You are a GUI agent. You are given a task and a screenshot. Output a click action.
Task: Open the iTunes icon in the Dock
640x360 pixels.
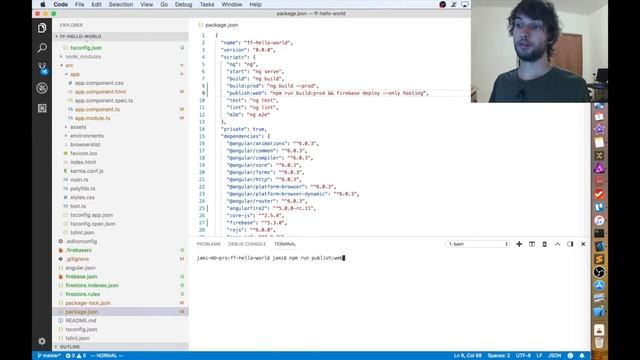[x=599, y=220]
